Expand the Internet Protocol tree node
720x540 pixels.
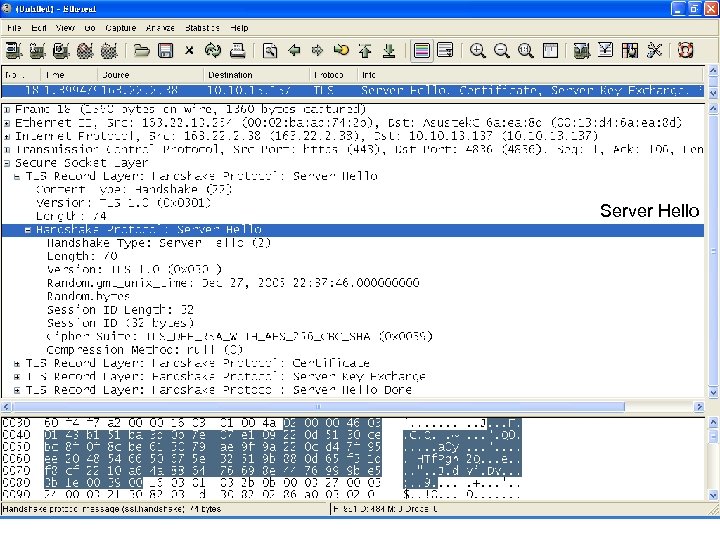click(7, 136)
